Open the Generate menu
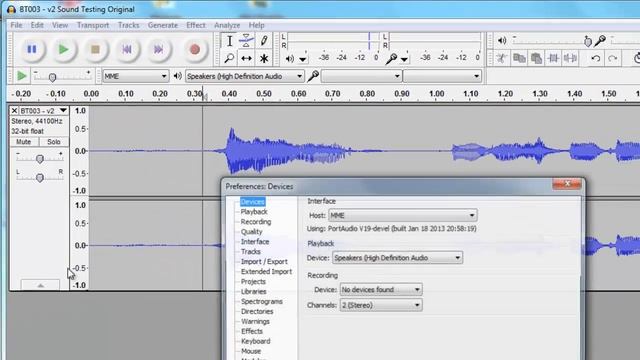The image size is (640, 360). [x=163, y=25]
